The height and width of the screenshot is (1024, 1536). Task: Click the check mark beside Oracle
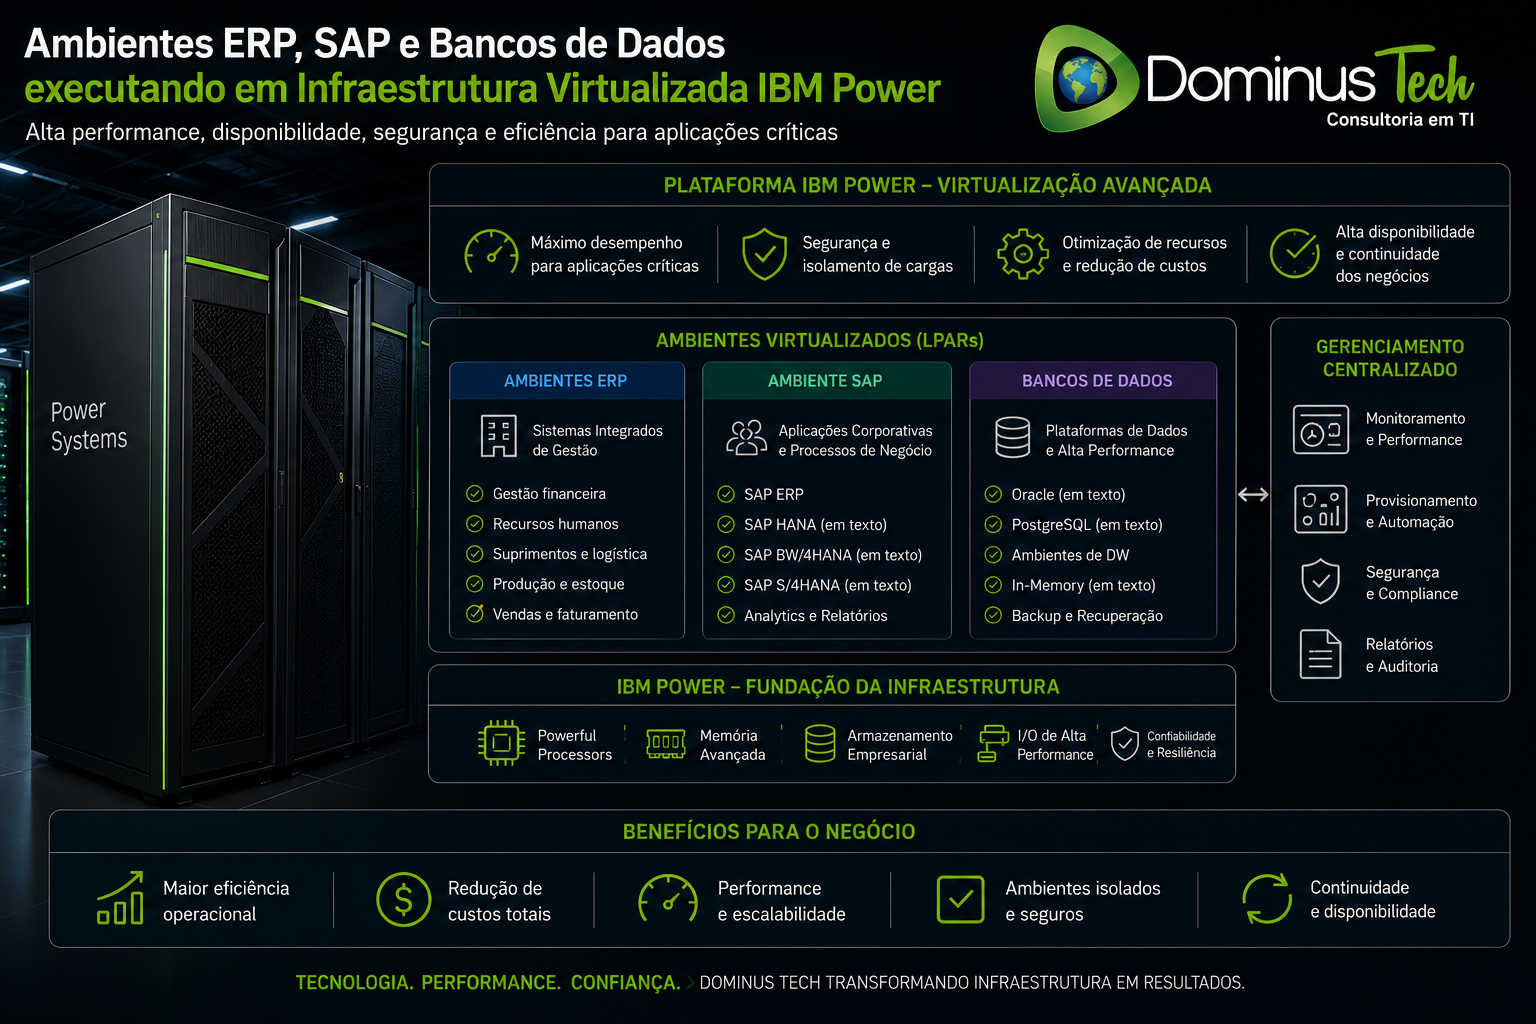point(993,494)
